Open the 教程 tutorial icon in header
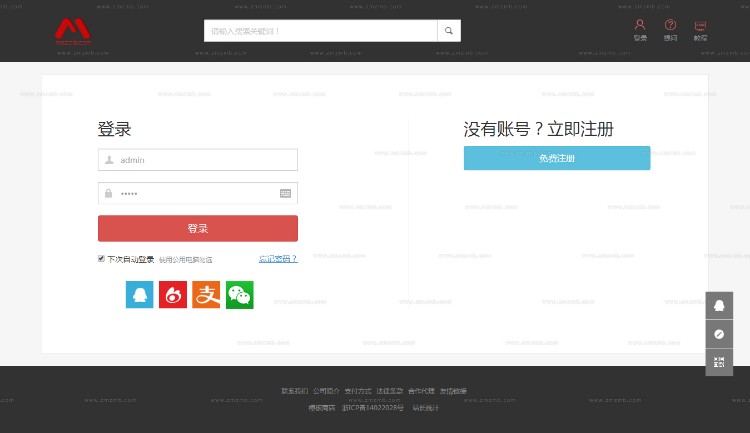The image size is (750, 433). point(700,30)
